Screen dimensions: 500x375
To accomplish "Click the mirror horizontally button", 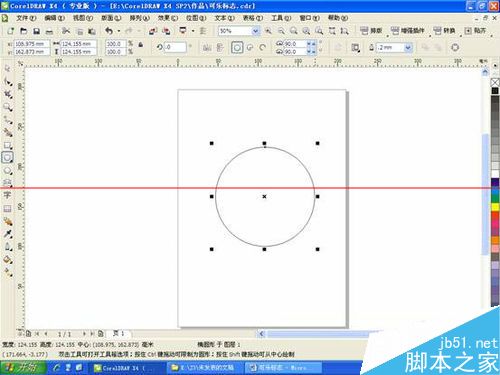I will (x=207, y=48).
